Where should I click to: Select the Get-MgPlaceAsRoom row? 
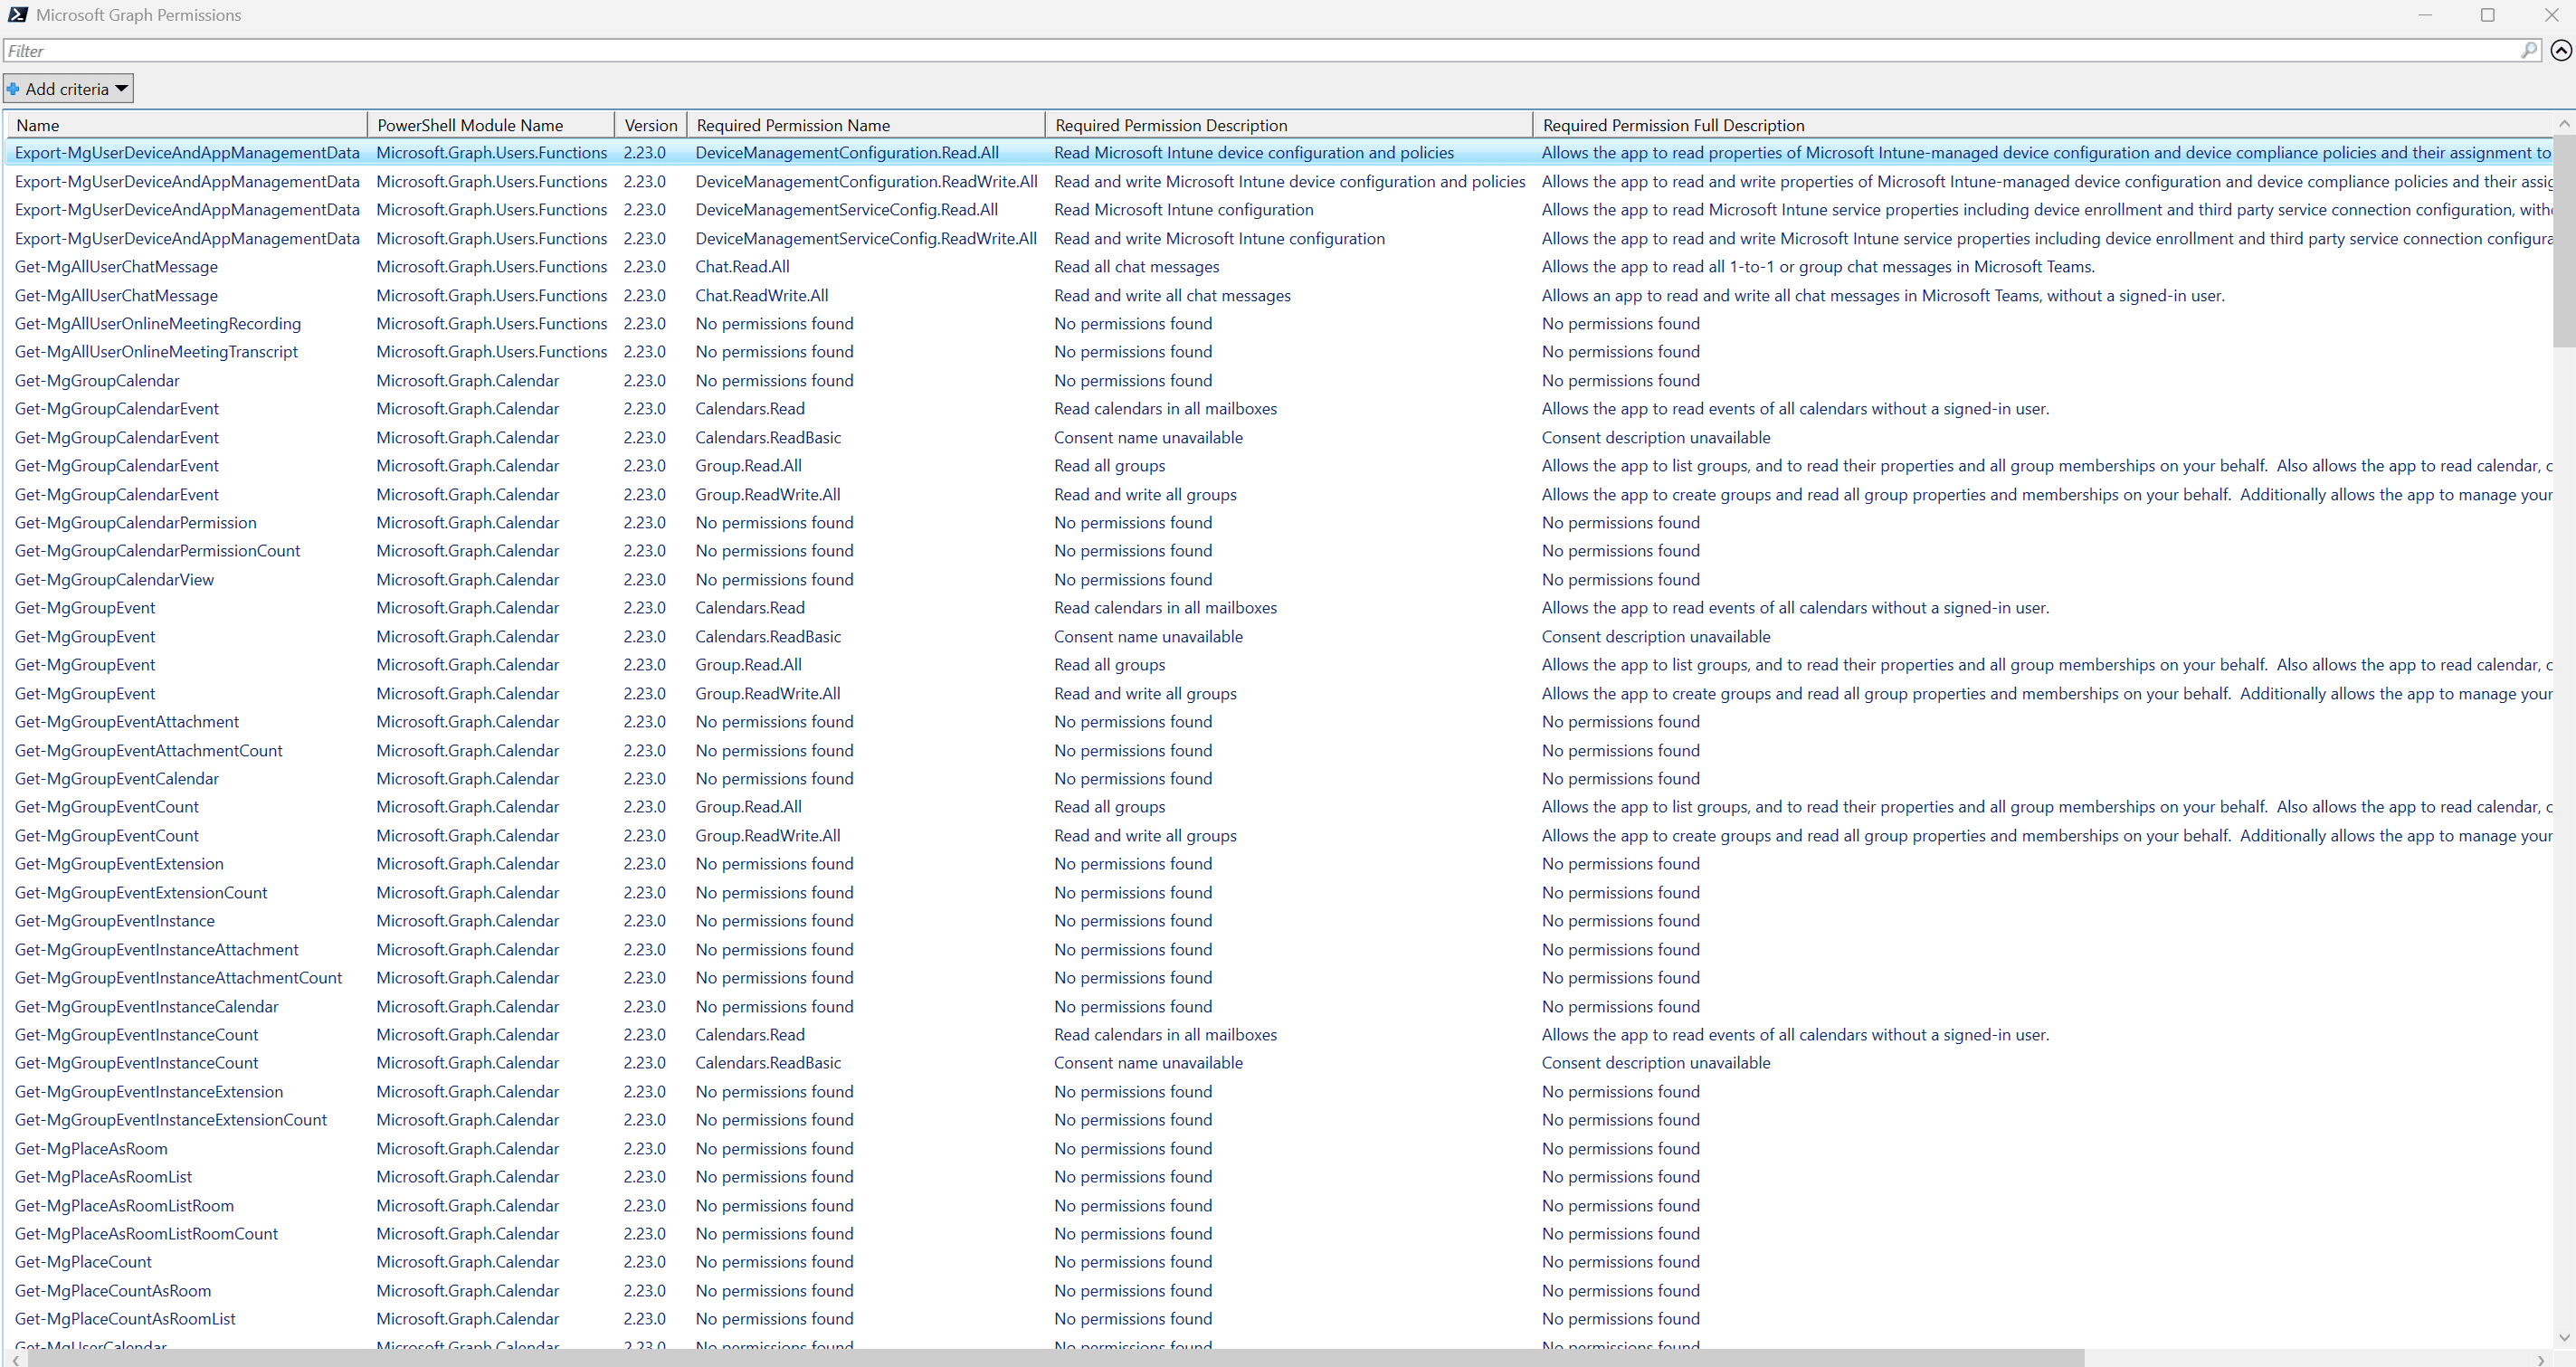91,1149
